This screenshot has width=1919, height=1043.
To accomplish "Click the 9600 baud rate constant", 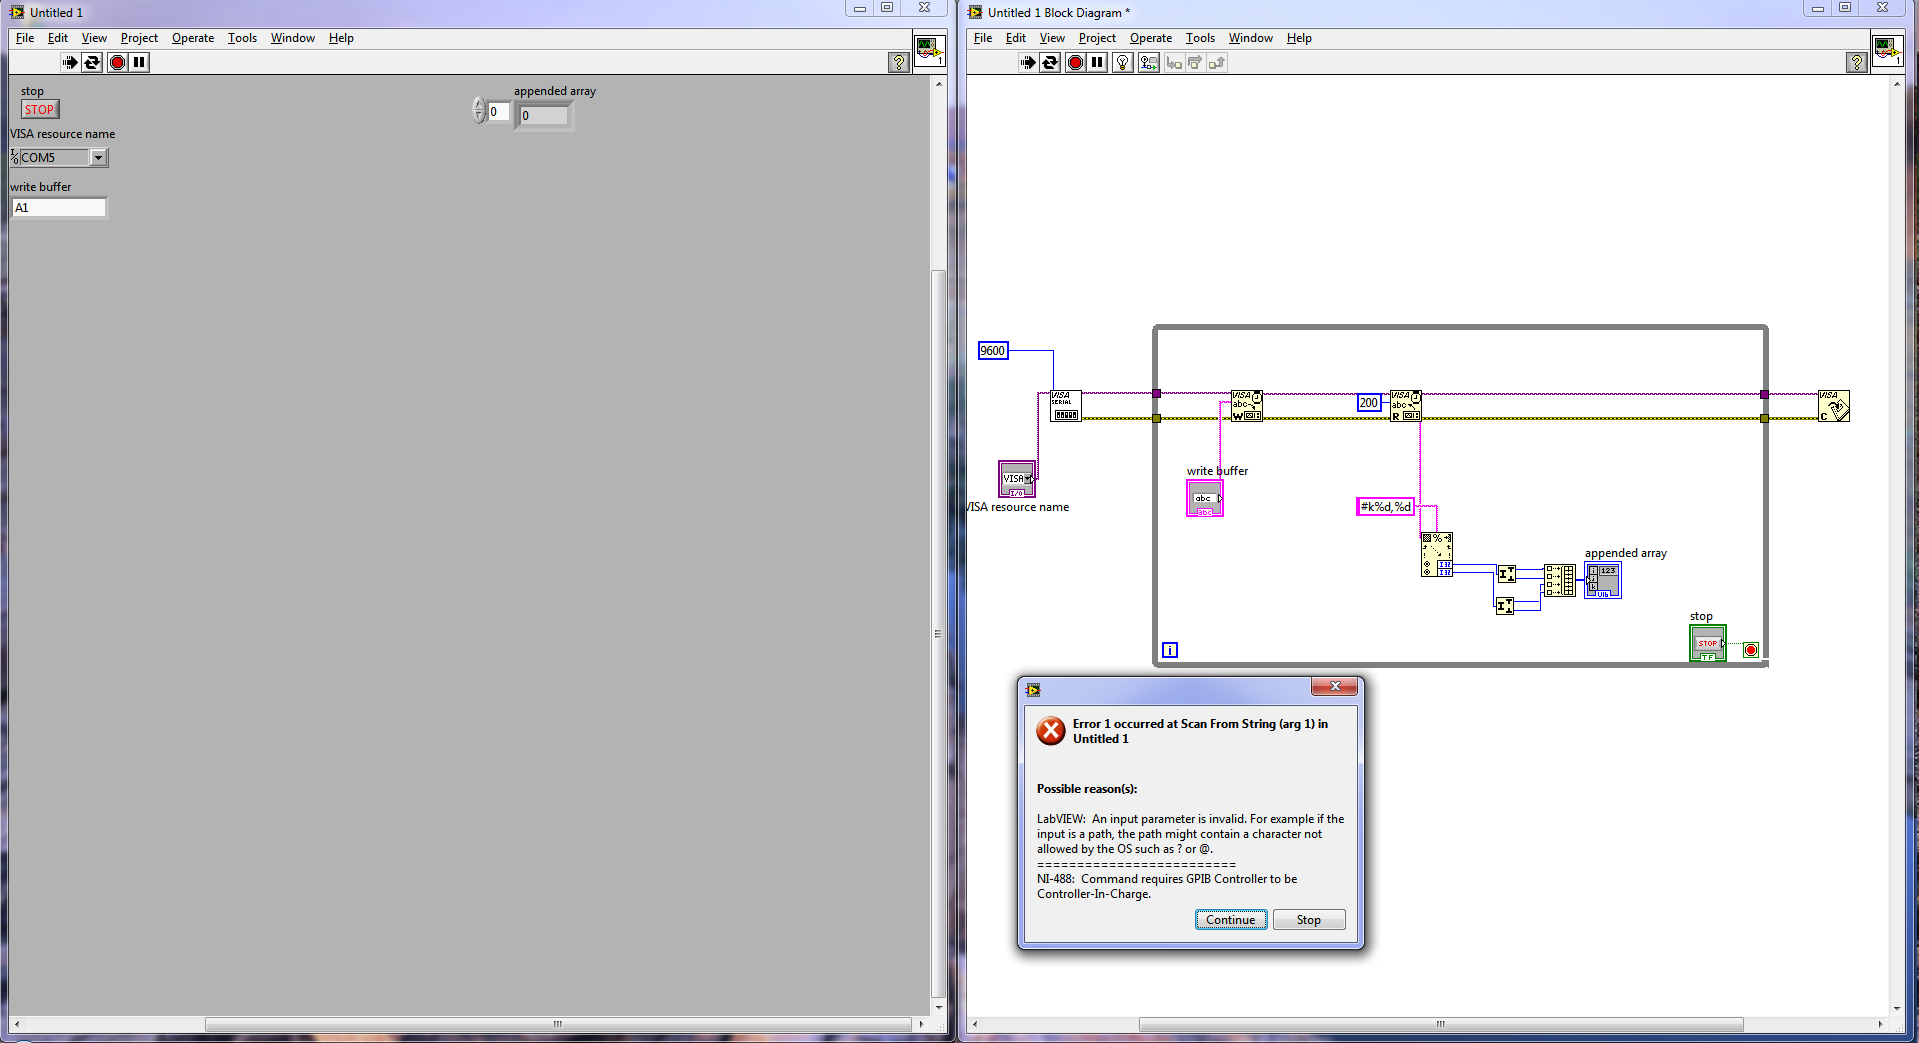I will pos(993,351).
